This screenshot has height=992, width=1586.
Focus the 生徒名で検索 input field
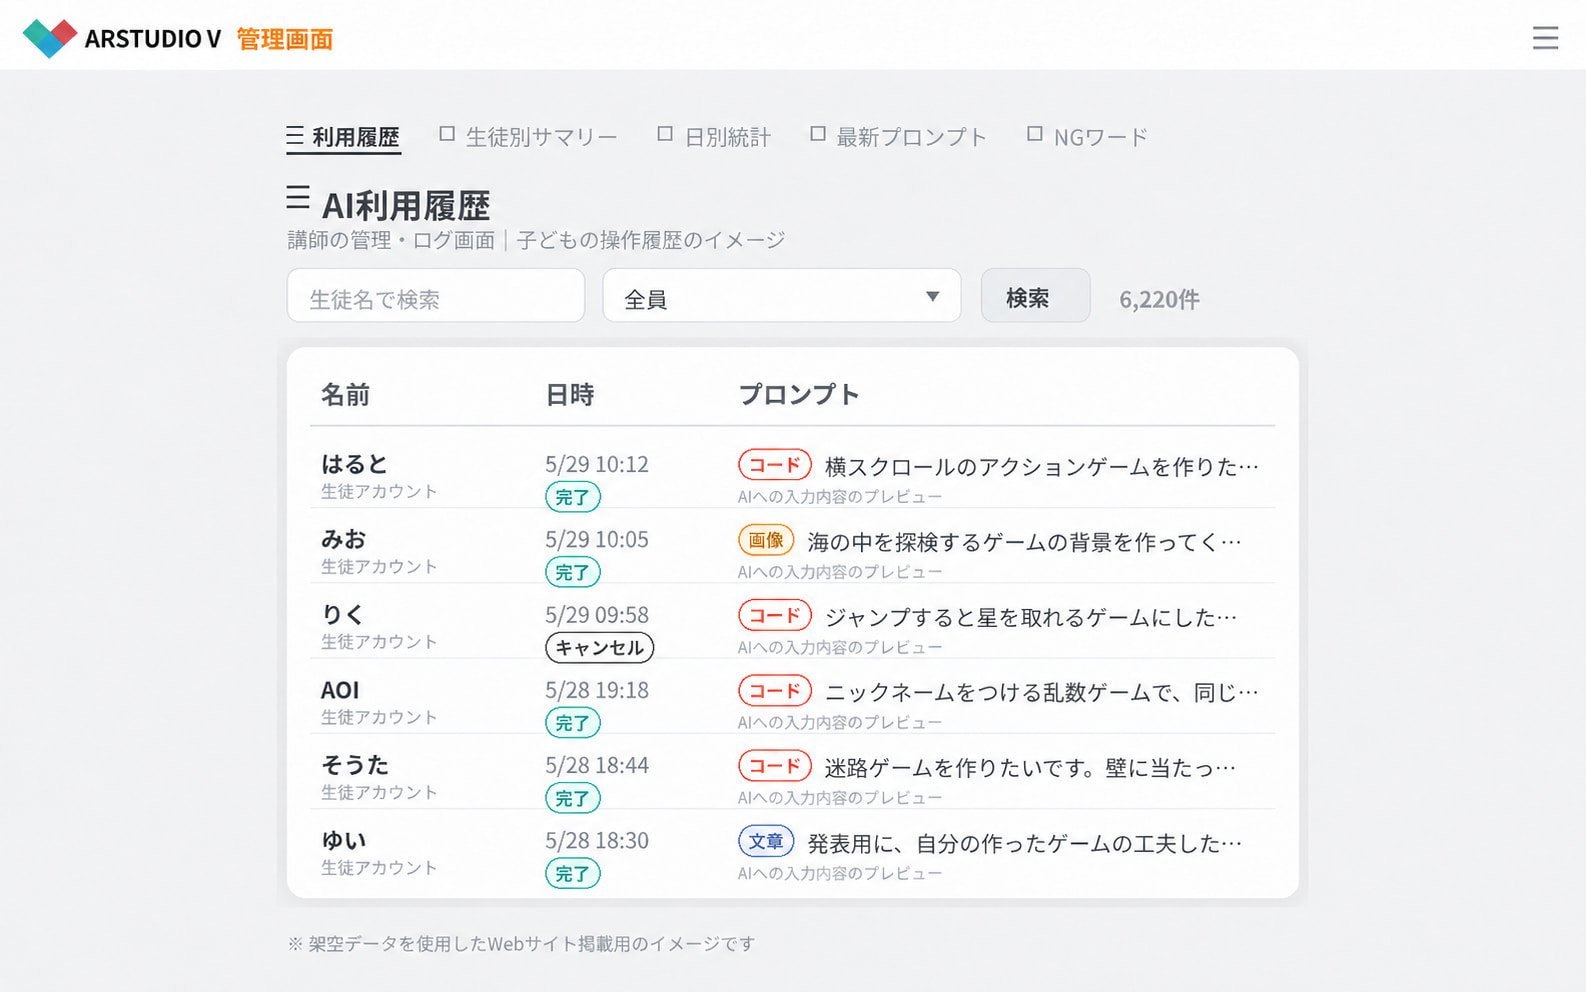436,296
